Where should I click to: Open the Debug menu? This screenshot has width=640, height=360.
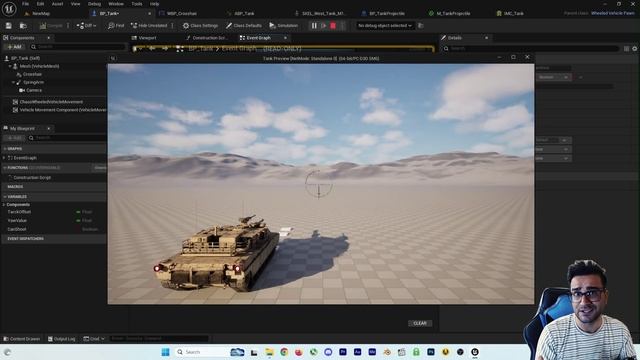click(x=94, y=4)
